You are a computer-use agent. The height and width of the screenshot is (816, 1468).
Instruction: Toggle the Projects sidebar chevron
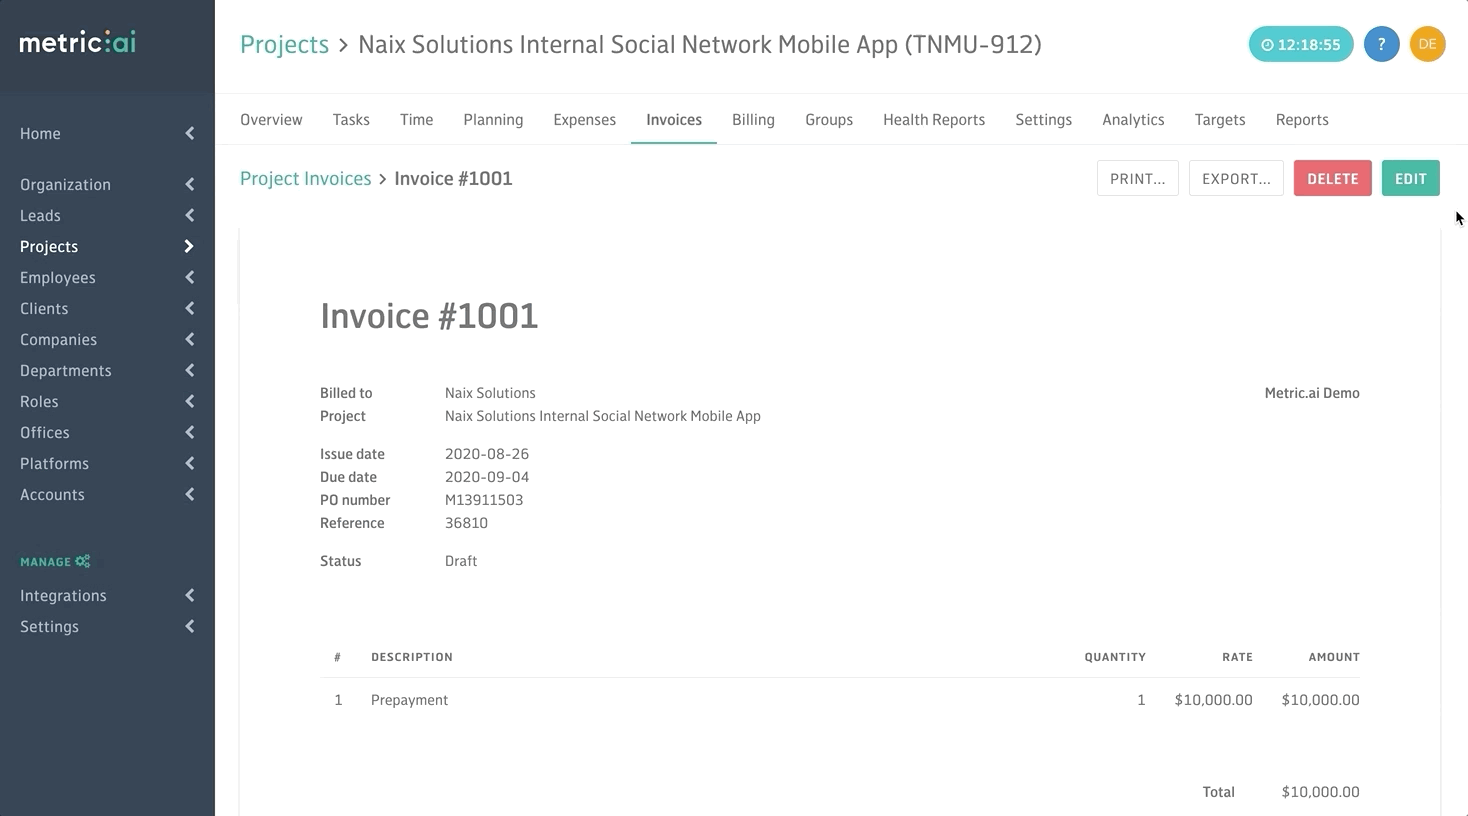point(189,246)
